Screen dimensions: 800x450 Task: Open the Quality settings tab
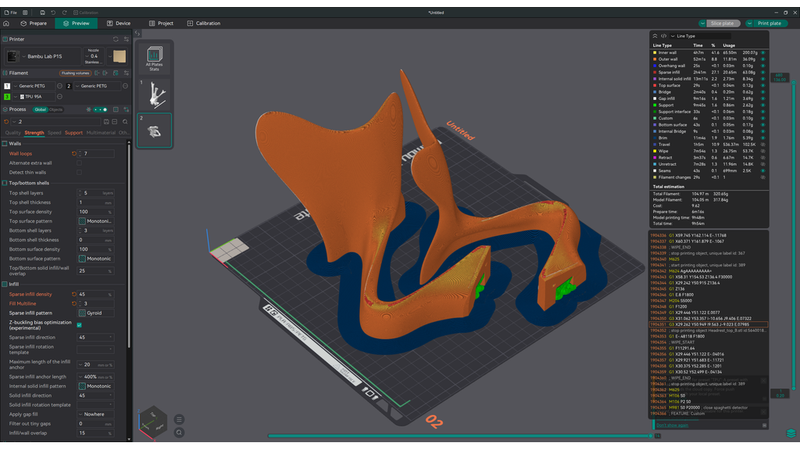click(x=13, y=133)
